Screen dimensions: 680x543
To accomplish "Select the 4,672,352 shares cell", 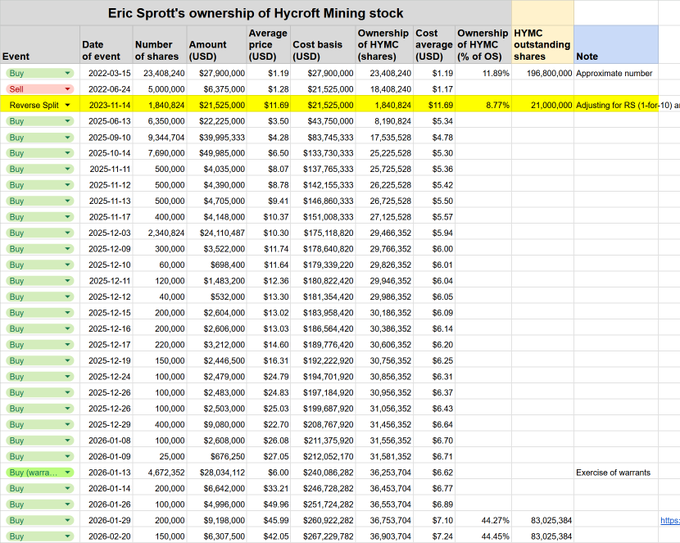I will point(160,472).
